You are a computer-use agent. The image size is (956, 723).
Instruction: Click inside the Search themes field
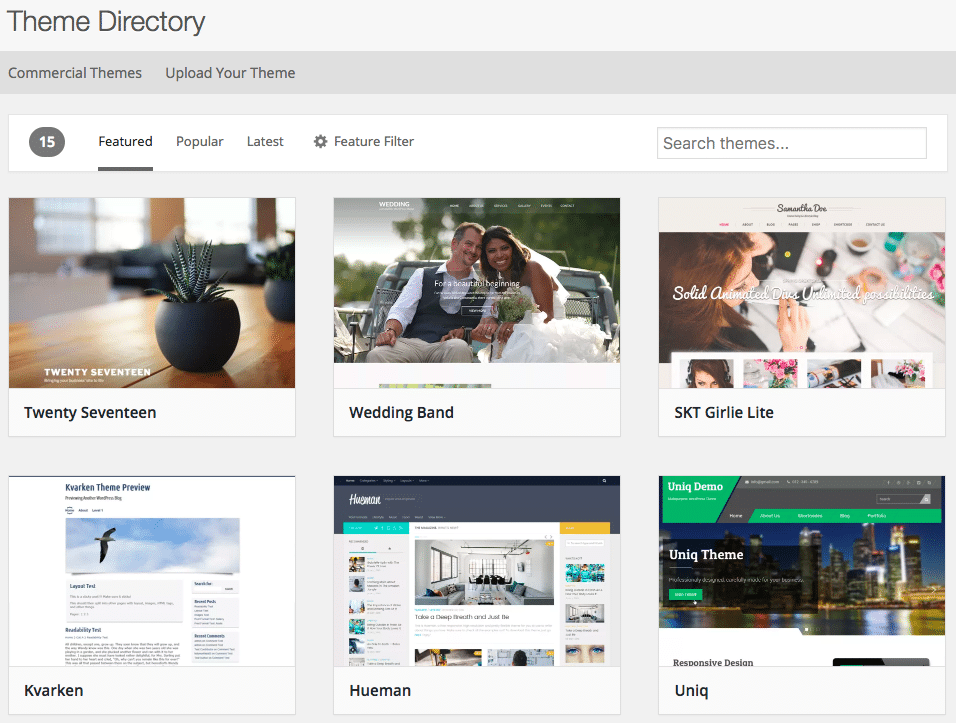click(791, 143)
